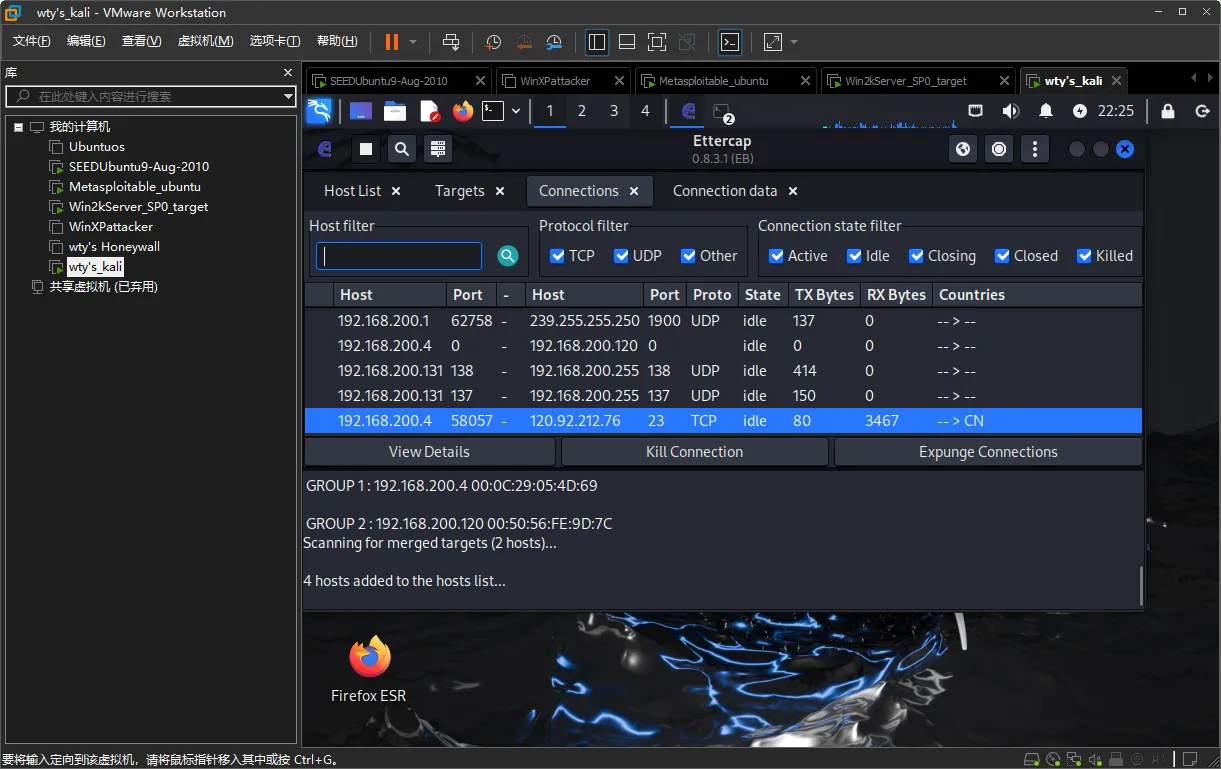The width and height of the screenshot is (1221, 769).
Task: Take a VMware snapshot
Action: coord(493,42)
